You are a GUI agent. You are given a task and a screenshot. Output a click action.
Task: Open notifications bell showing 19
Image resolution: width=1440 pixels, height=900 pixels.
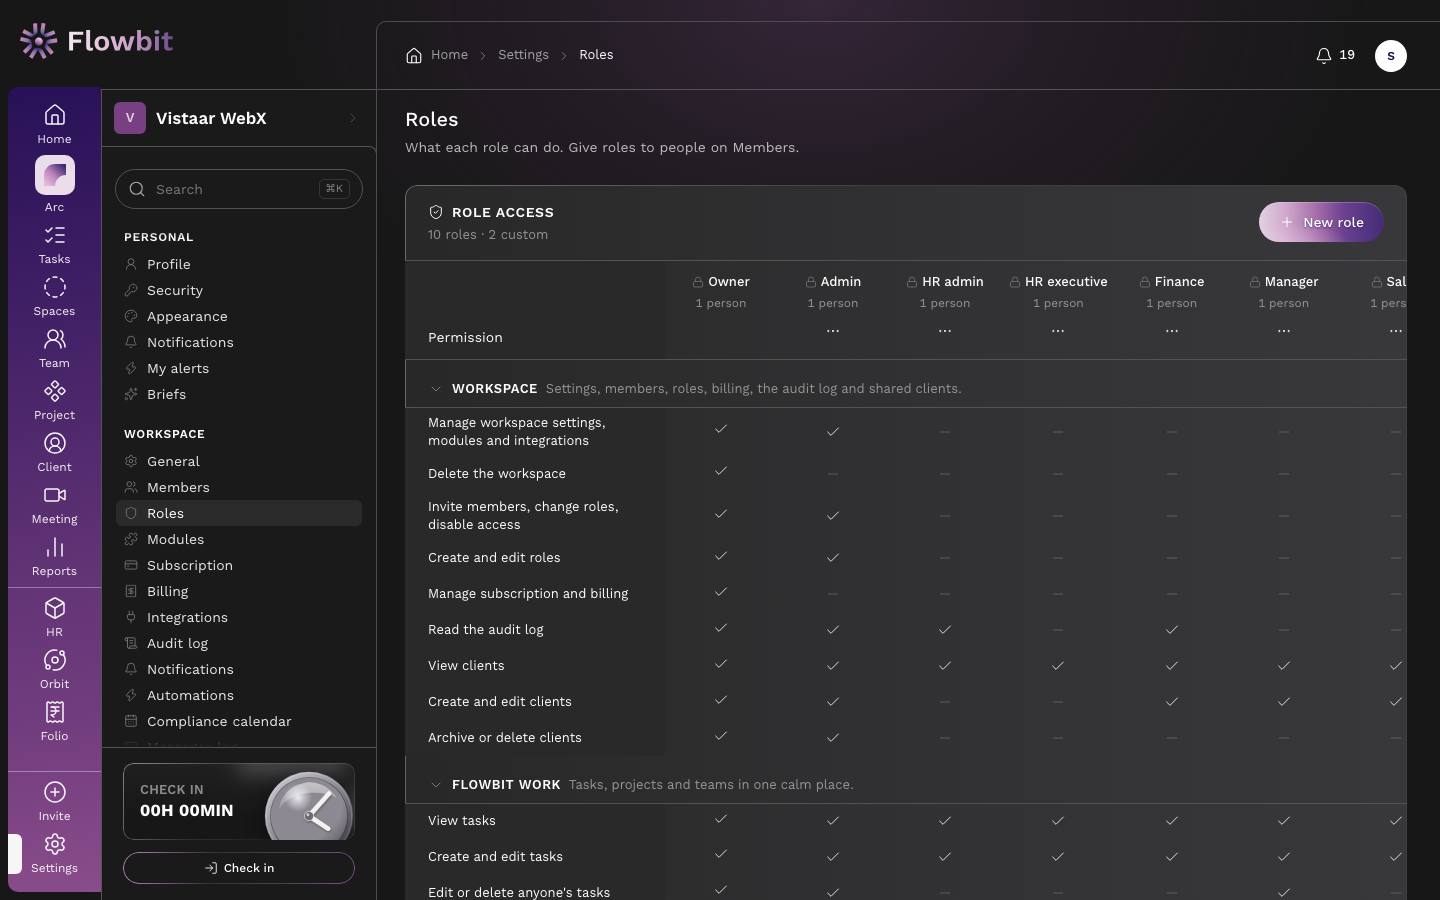[x=1335, y=55]
